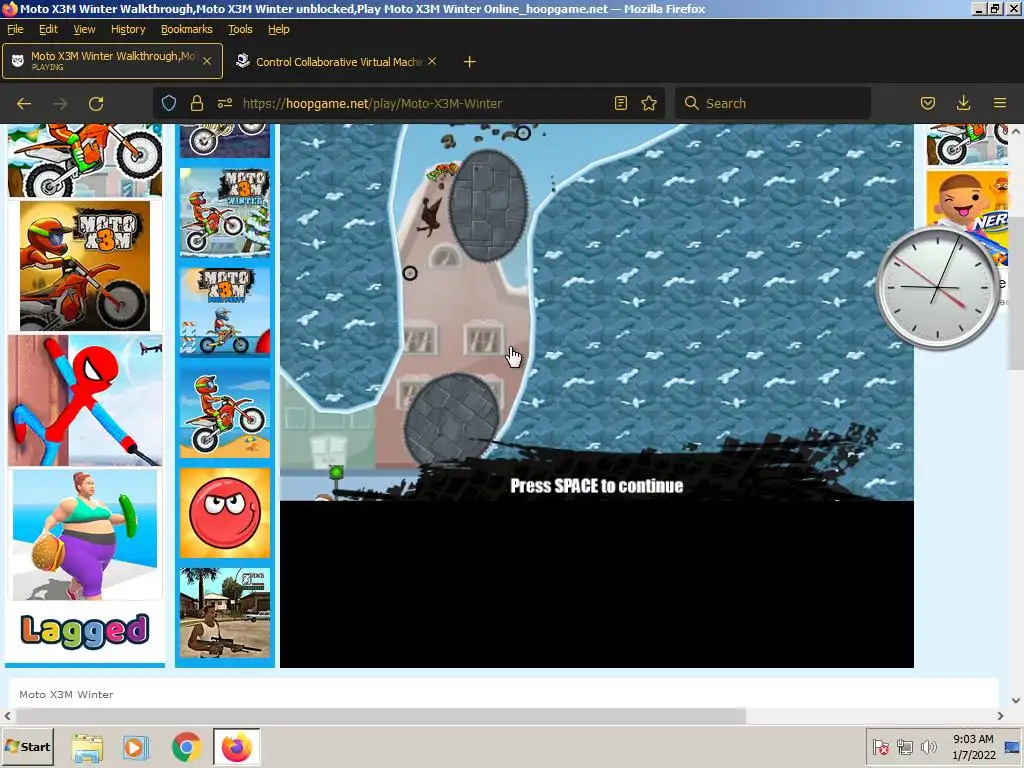Click the 9:03 AM taskbar clock
1024x768 pixels.
pyautogui.click(x=973, y=747)
